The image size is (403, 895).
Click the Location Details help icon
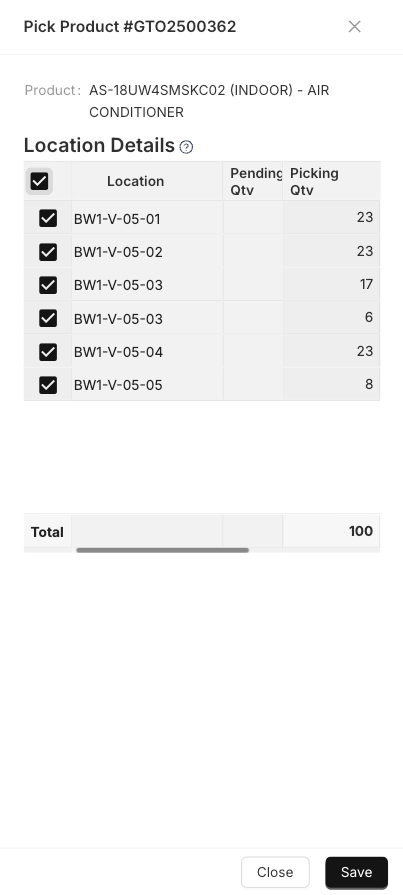186,147
